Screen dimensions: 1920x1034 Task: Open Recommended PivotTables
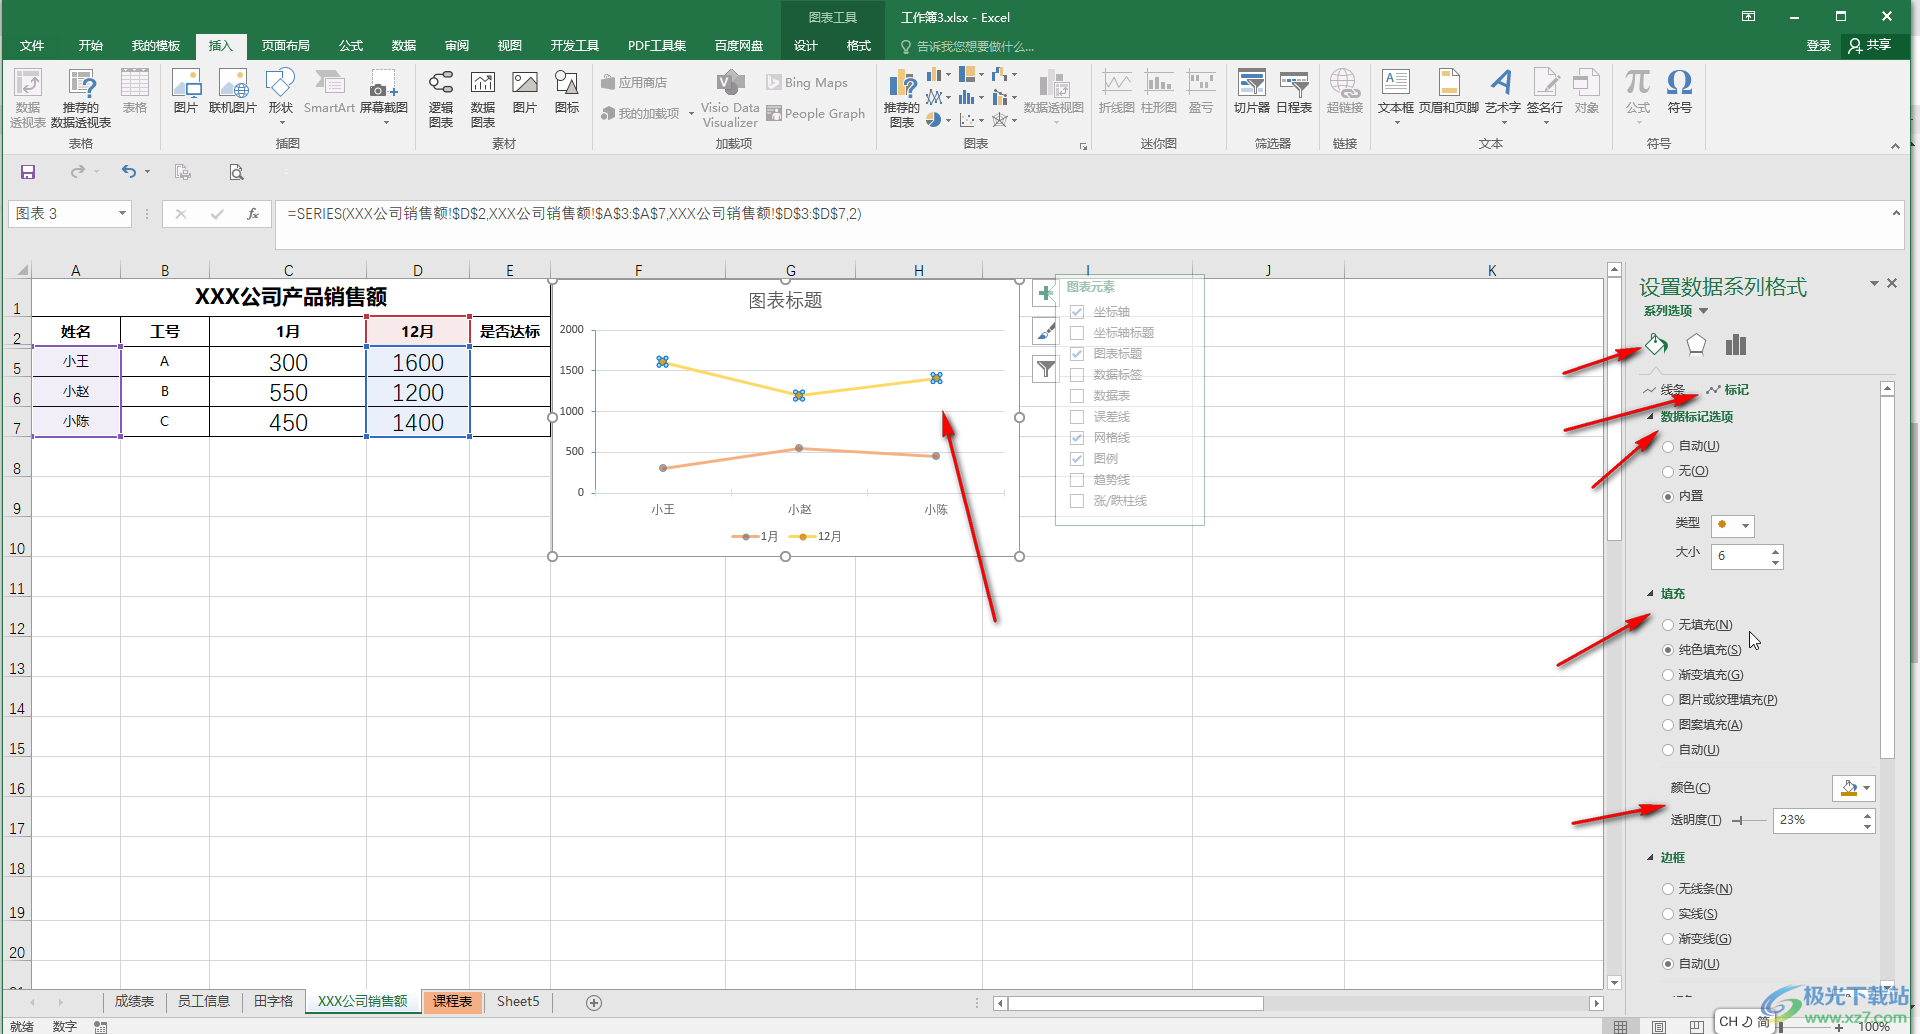point(81,98)
